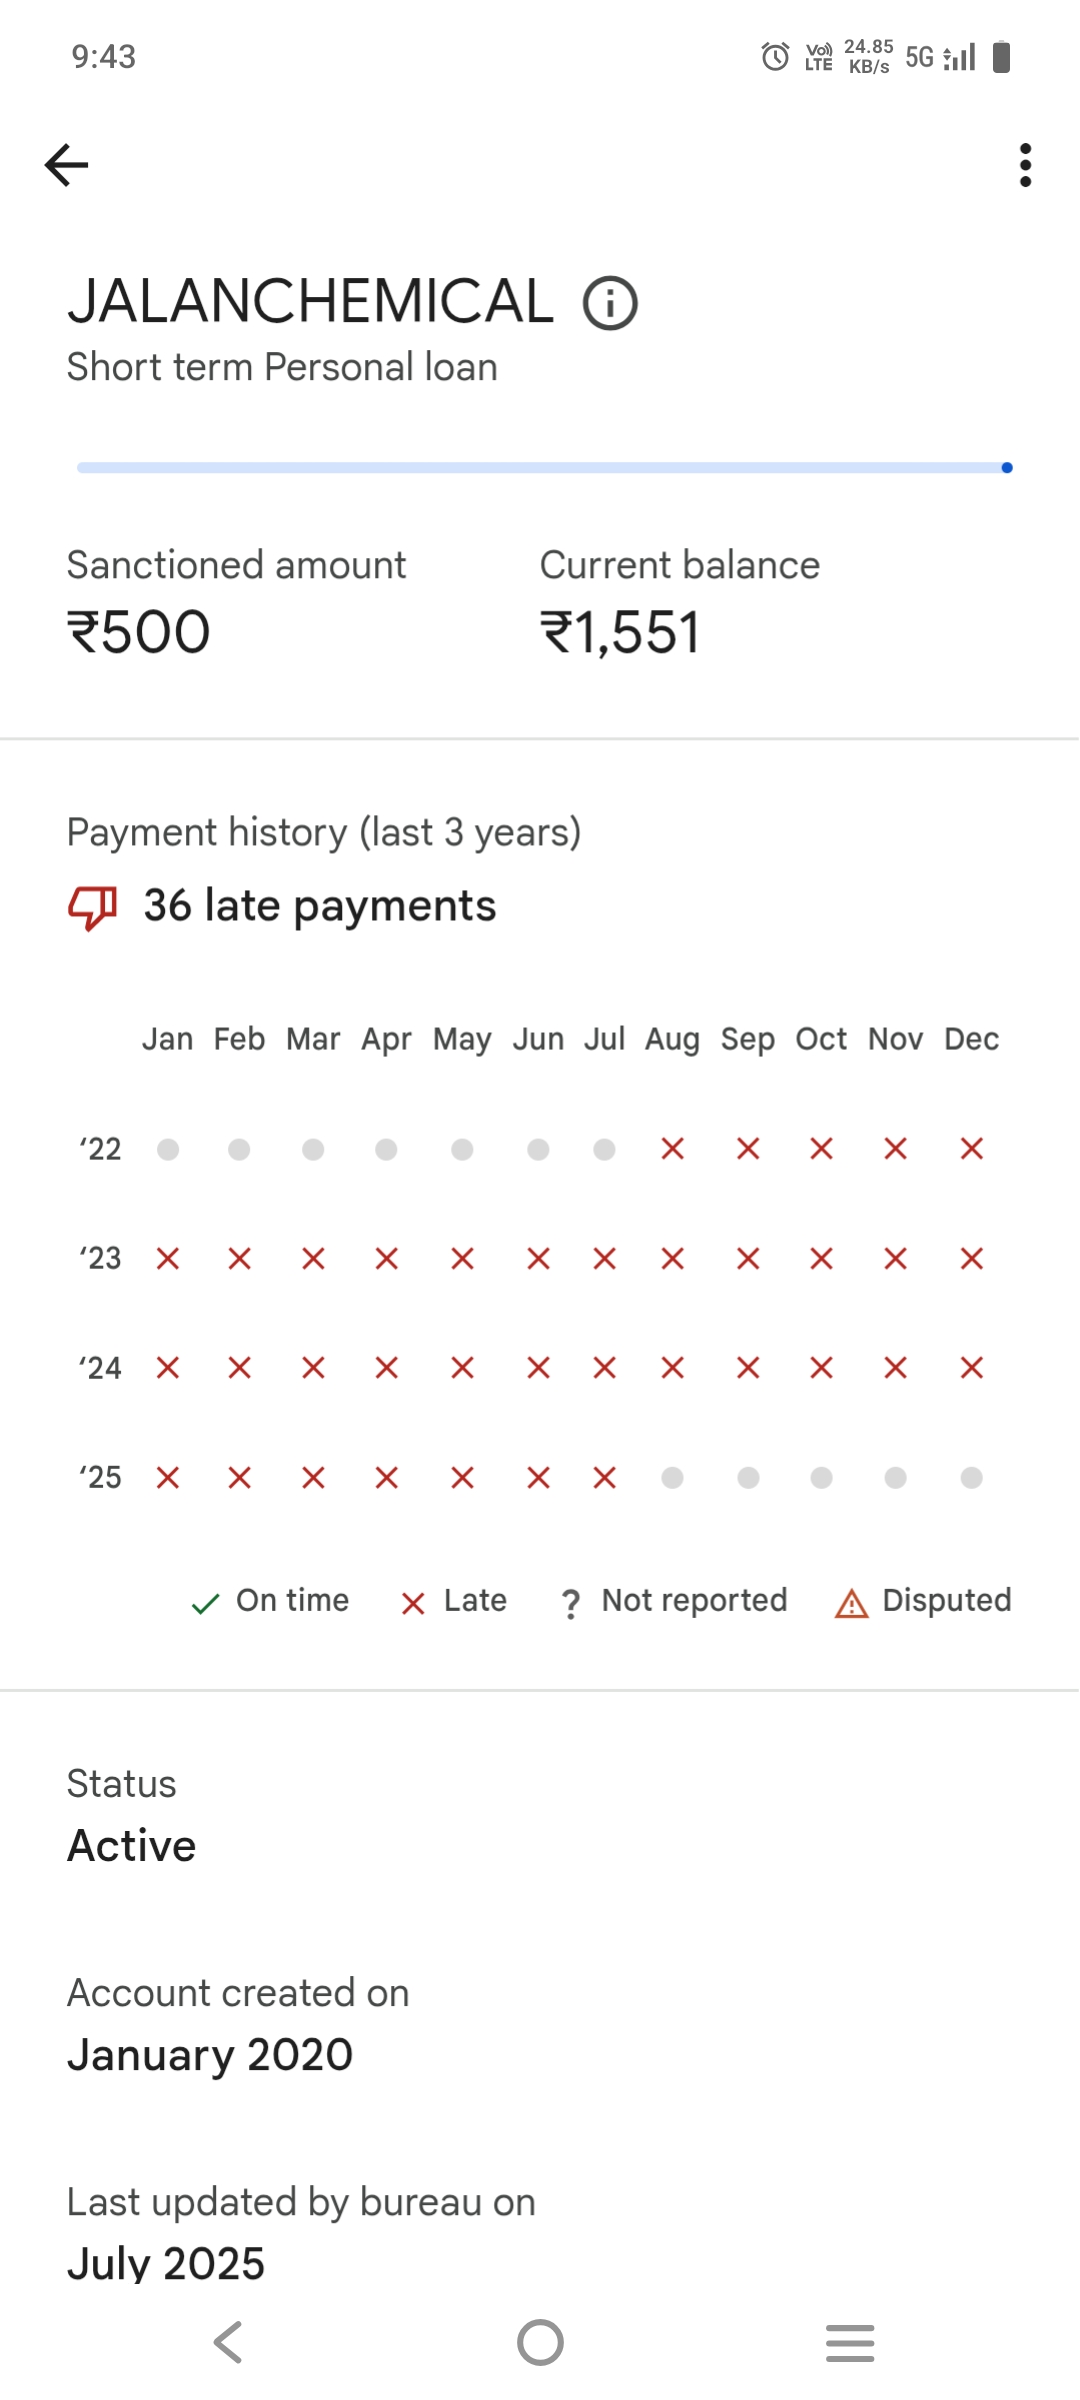The width and height of the screenshot is (1080, 2400).
Task: Tap the late mark for Dec '23
Action: [x=971, y=1258]
